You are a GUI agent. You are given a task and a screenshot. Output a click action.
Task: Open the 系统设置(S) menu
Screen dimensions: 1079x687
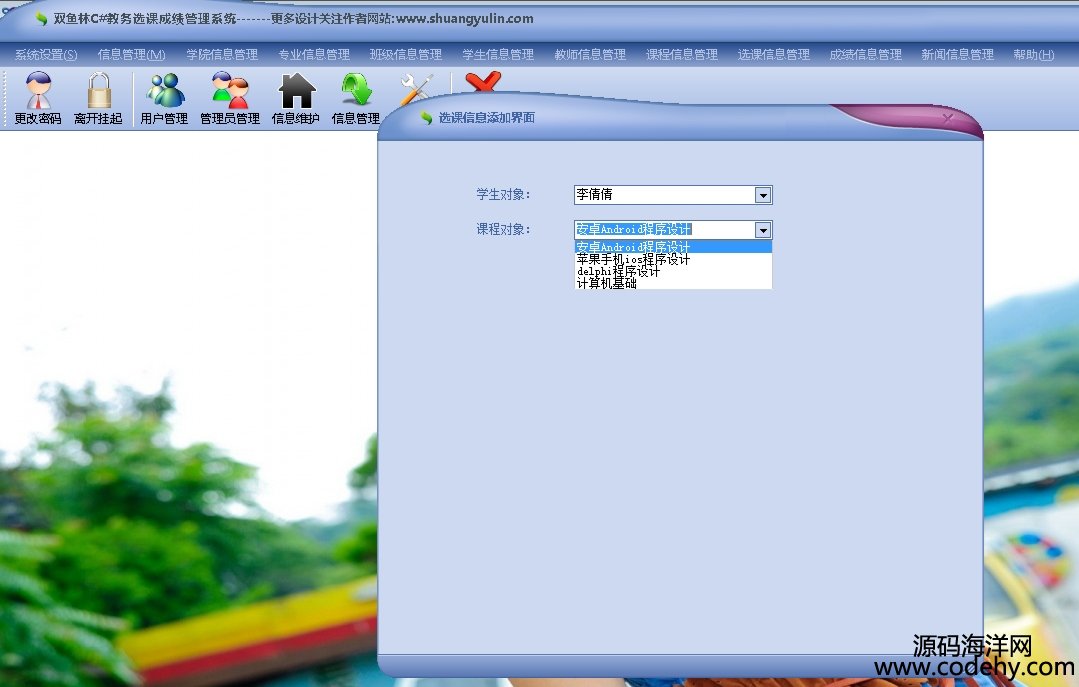click(x=46, y=54)
